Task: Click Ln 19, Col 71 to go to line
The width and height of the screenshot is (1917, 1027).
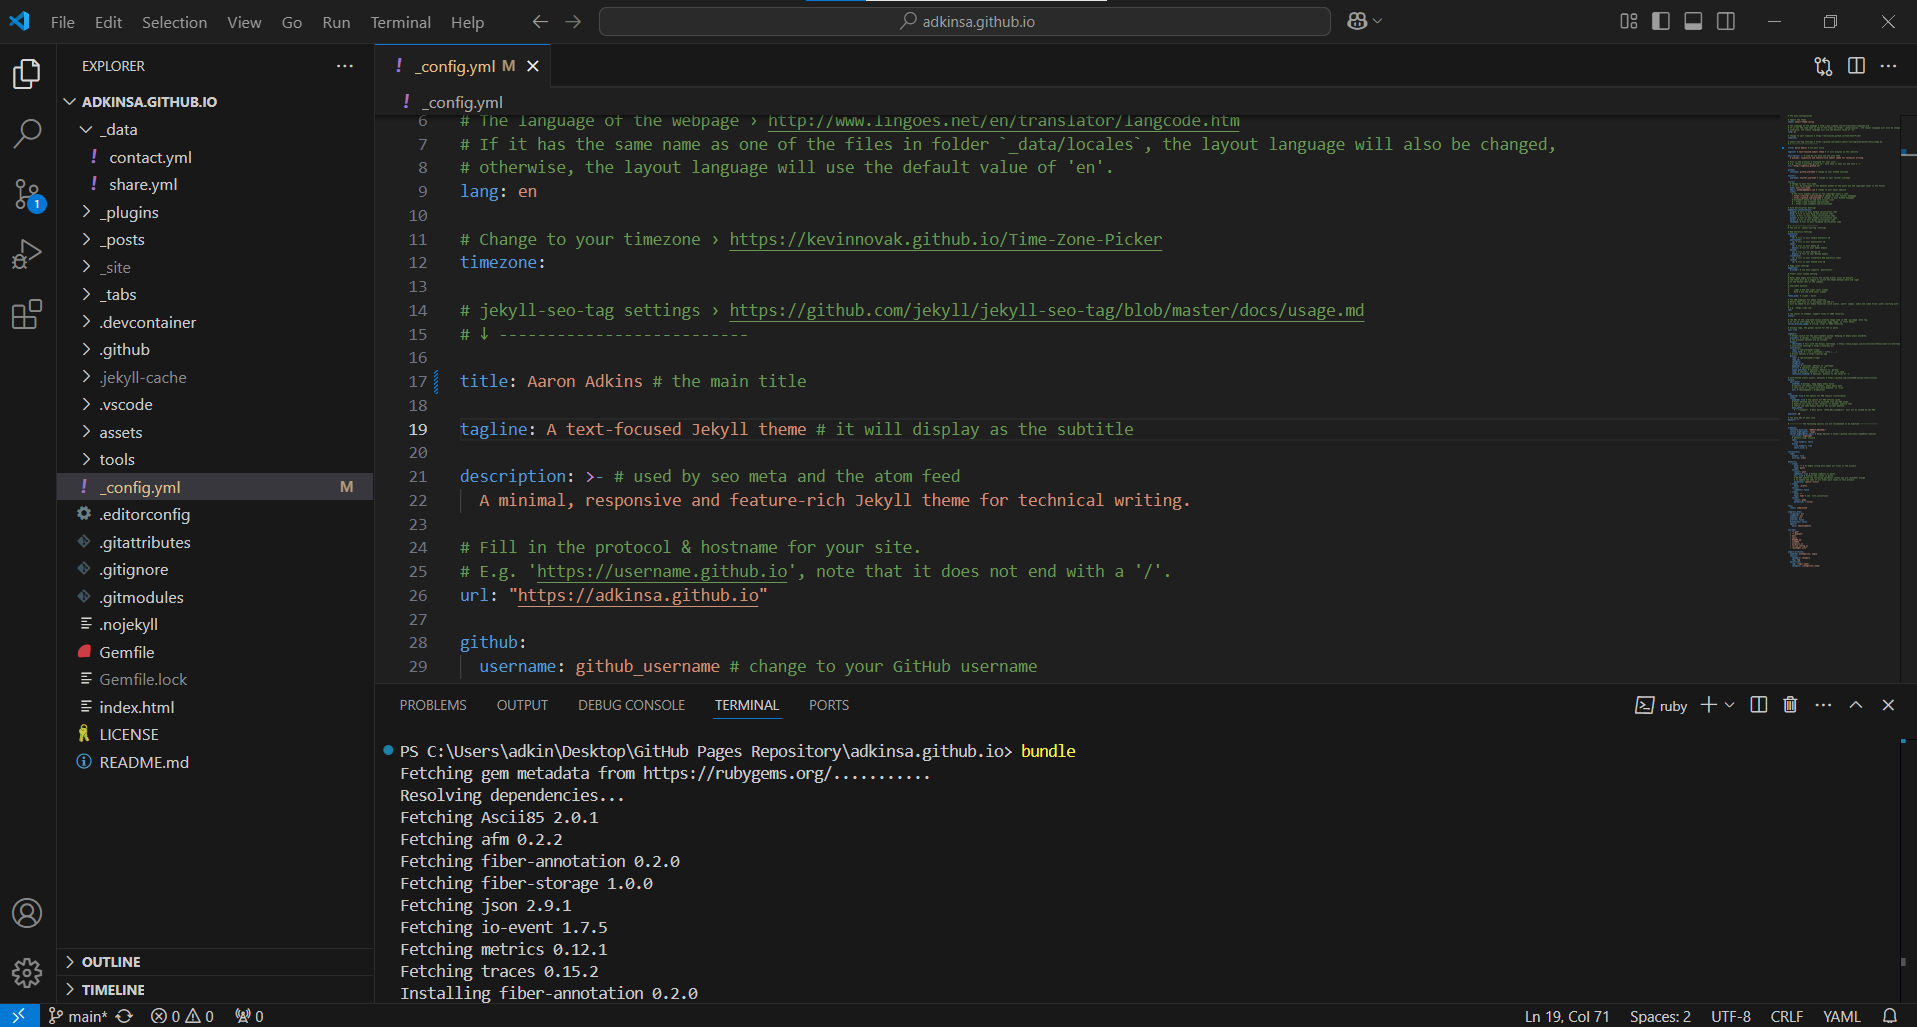Action: pyautogui.click(x=1566, y=1016)
